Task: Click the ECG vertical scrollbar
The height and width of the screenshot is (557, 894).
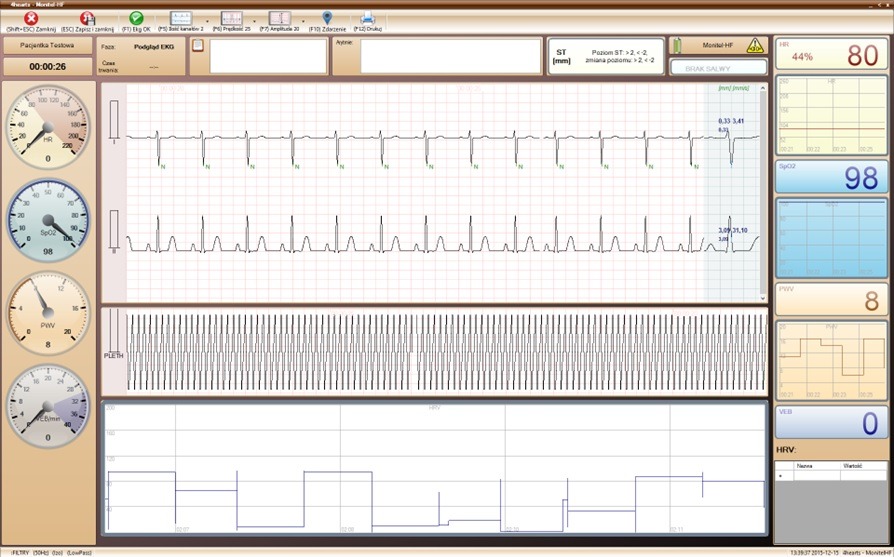Action: pos(764,190)
